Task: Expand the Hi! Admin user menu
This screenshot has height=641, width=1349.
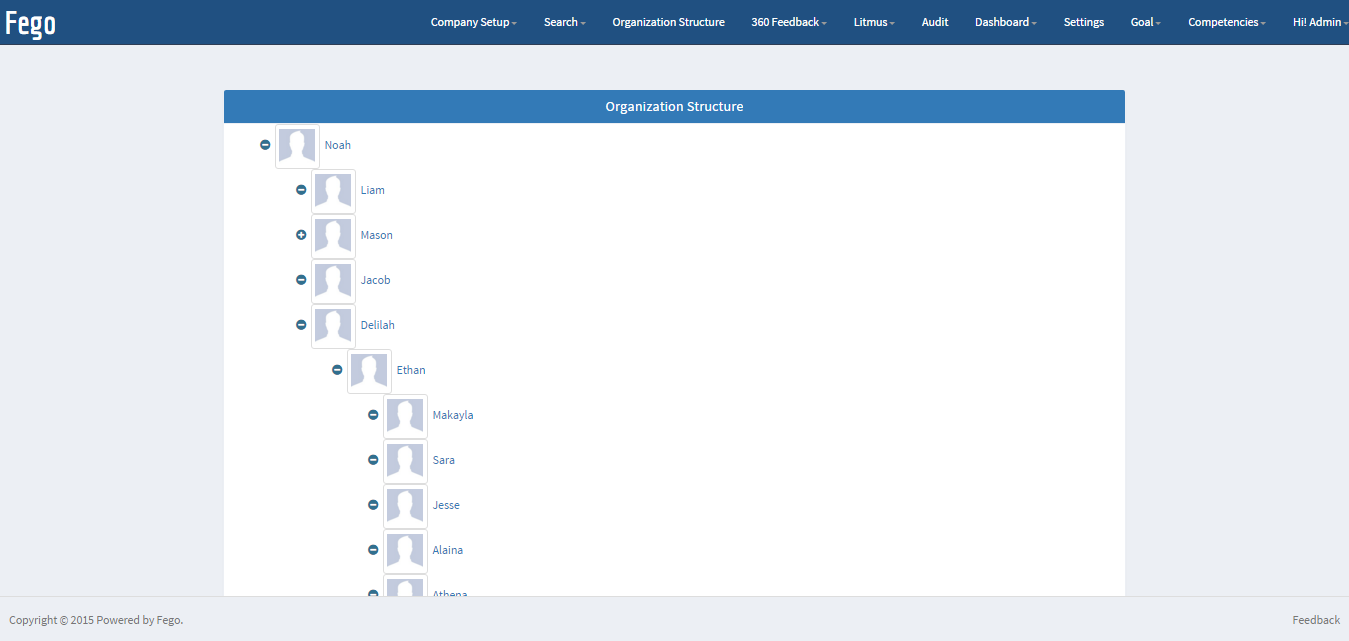Action: [x=1319, y=22]
